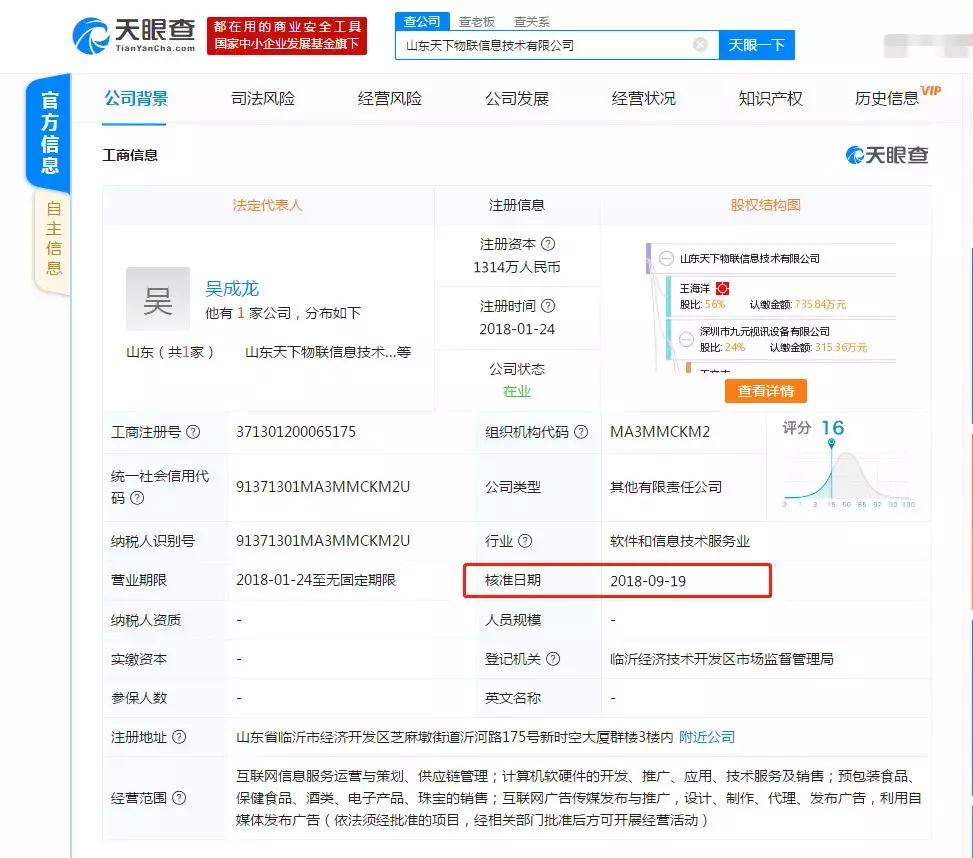The image size is (973, 858).
Task: Switch to the 查老板 search tab
Action: point(476,21)
